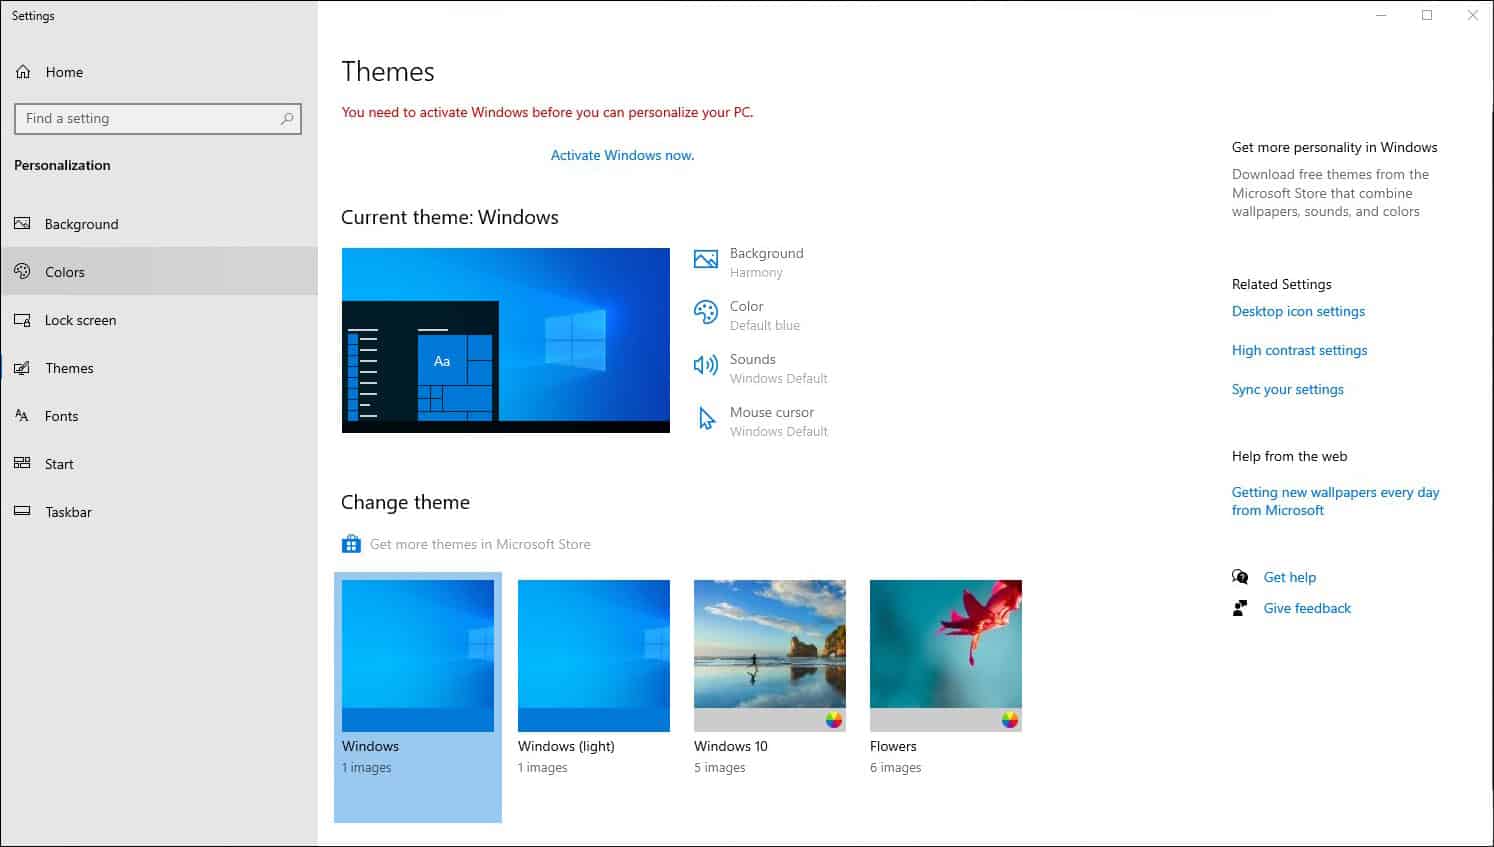Click the Give feedback person icon
Viewport: 1494px width, 847px height.
click(1240, 608)
